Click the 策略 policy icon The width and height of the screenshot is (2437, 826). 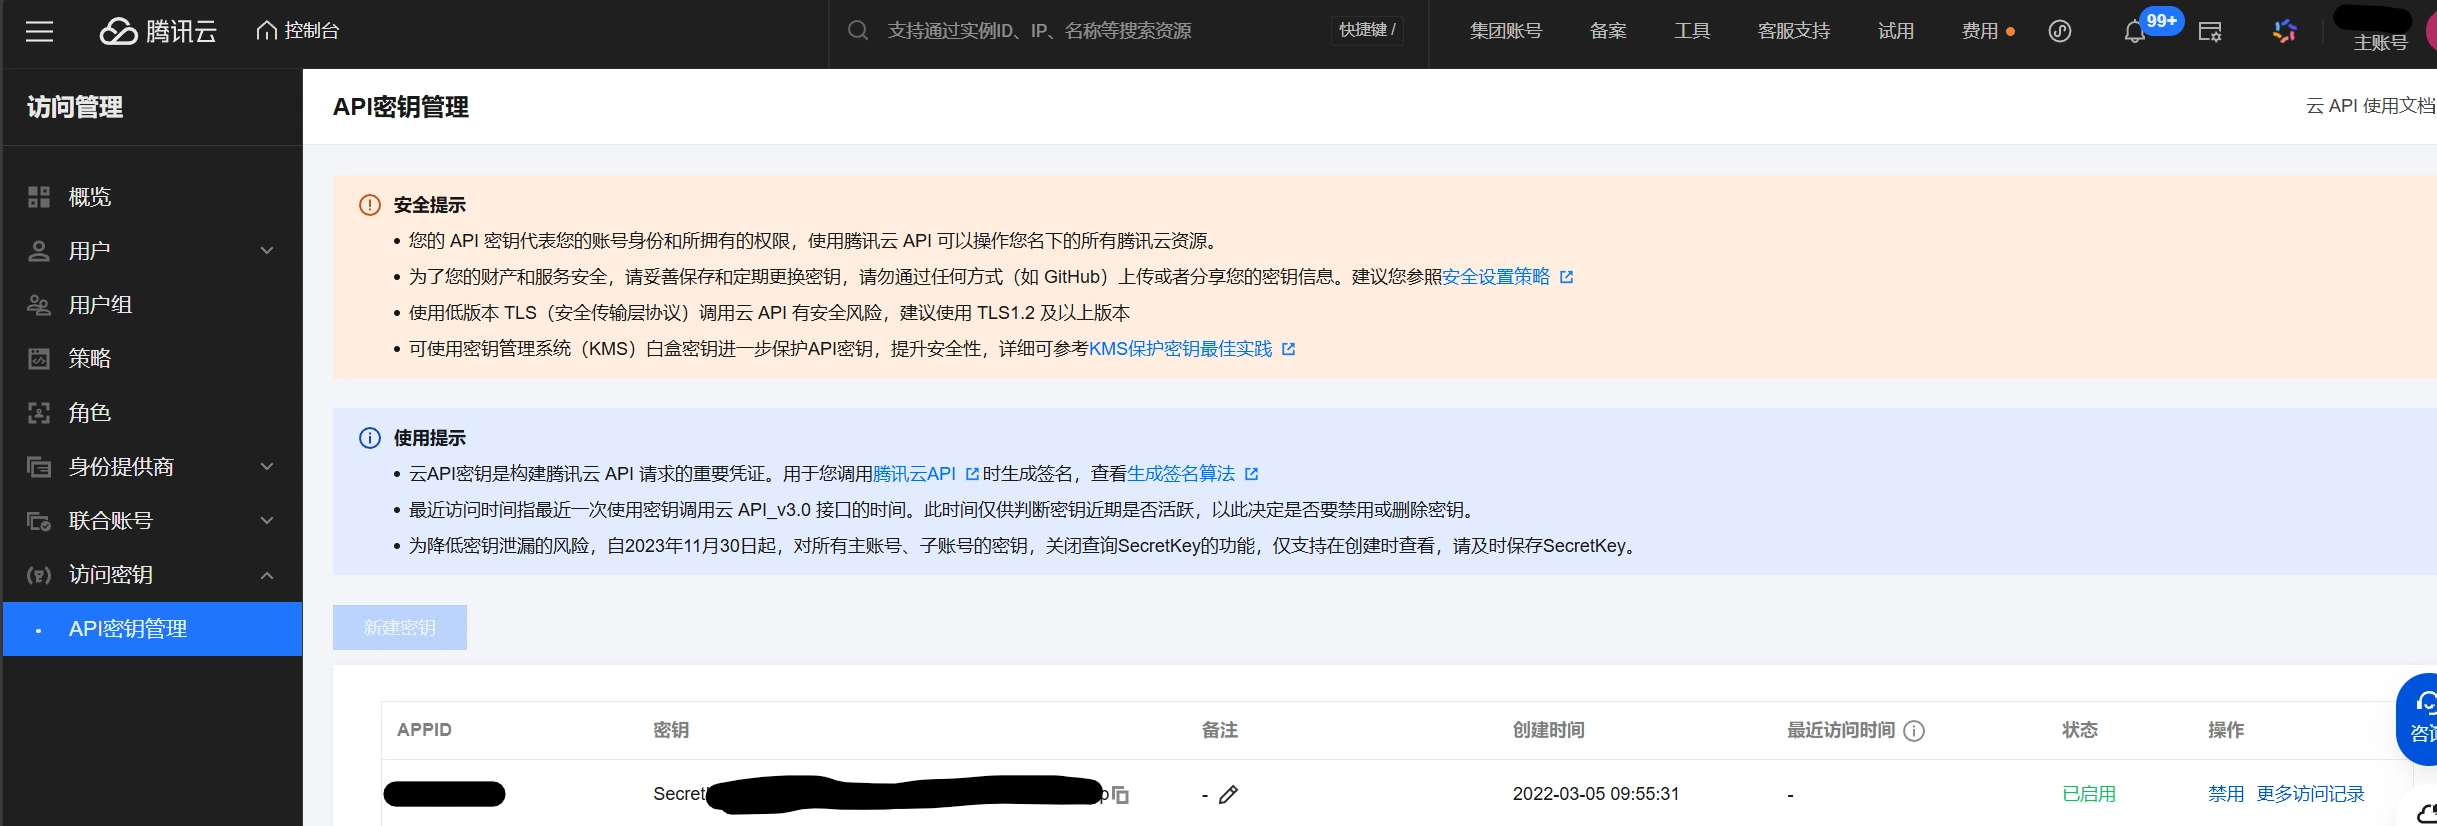39,359
